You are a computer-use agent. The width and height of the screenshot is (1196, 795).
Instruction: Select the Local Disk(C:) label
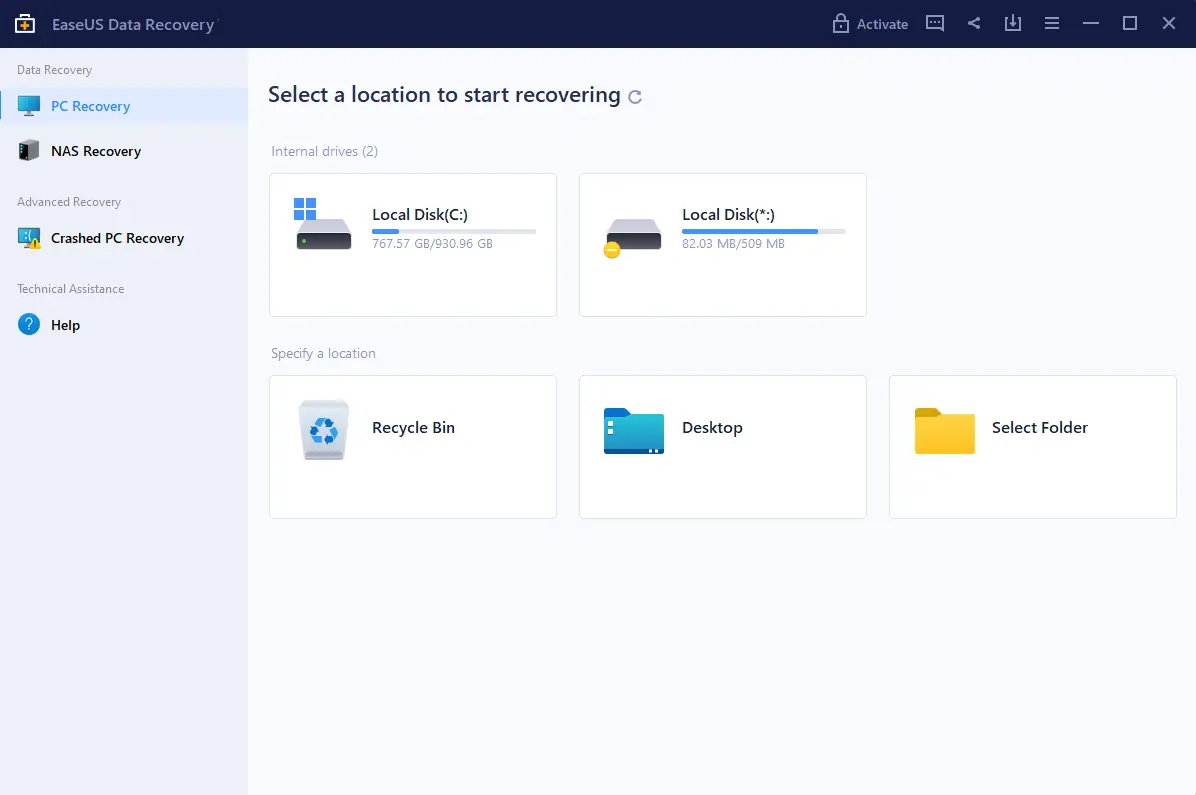420,214
